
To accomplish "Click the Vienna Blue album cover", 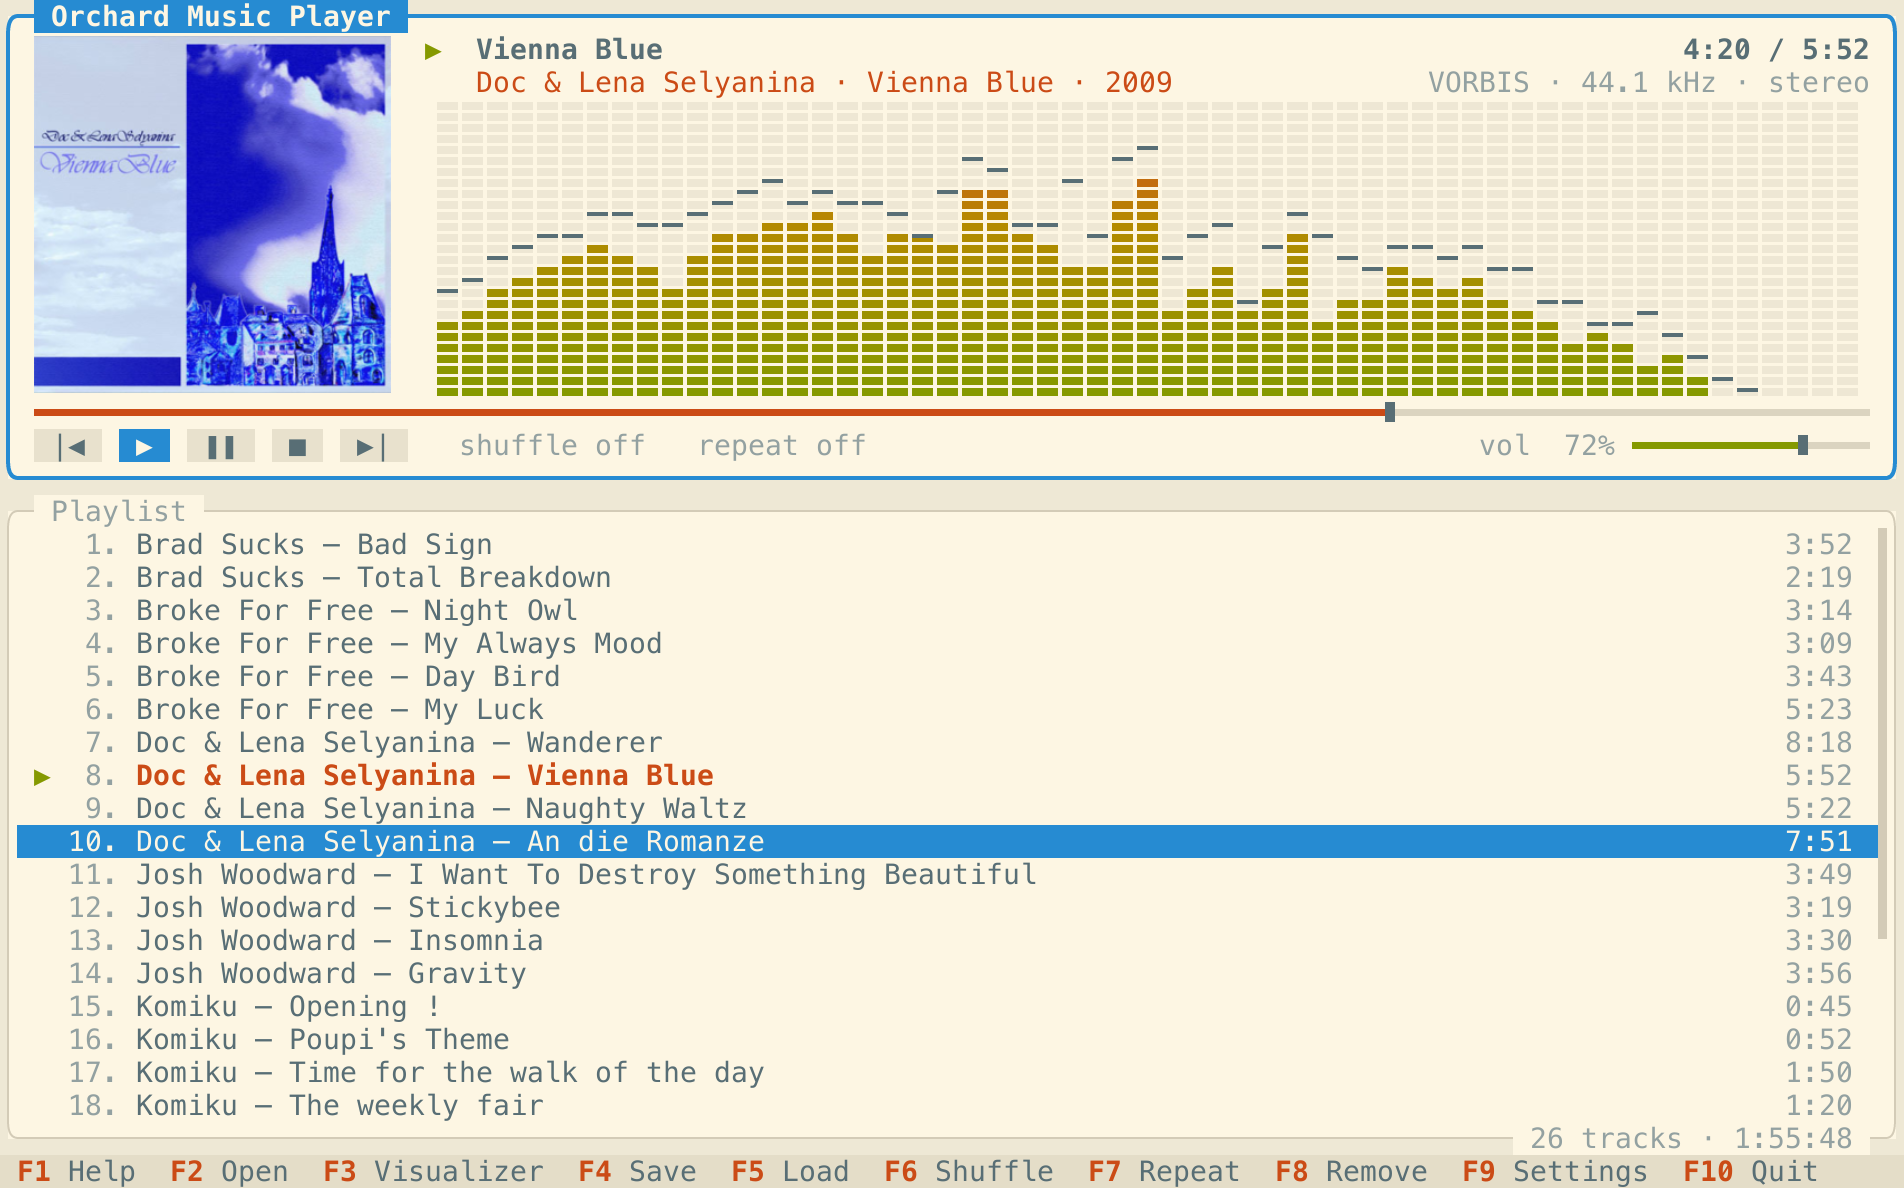I will tap(212, 214).
